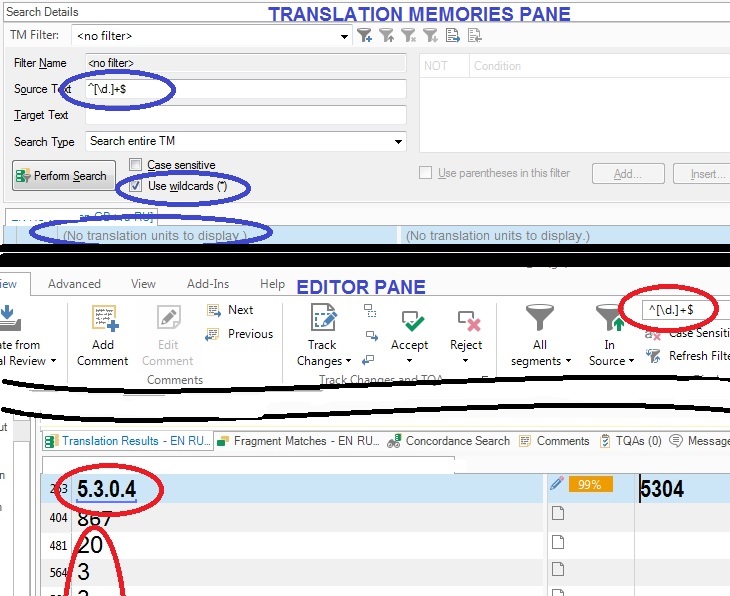Click inside the Target Text field
730x596 pixels.
click(x=246, y=115)
